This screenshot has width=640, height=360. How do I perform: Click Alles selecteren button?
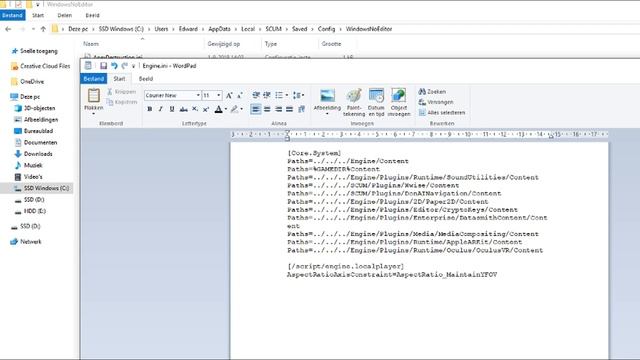pyautogui.click(x=442, y=112)
